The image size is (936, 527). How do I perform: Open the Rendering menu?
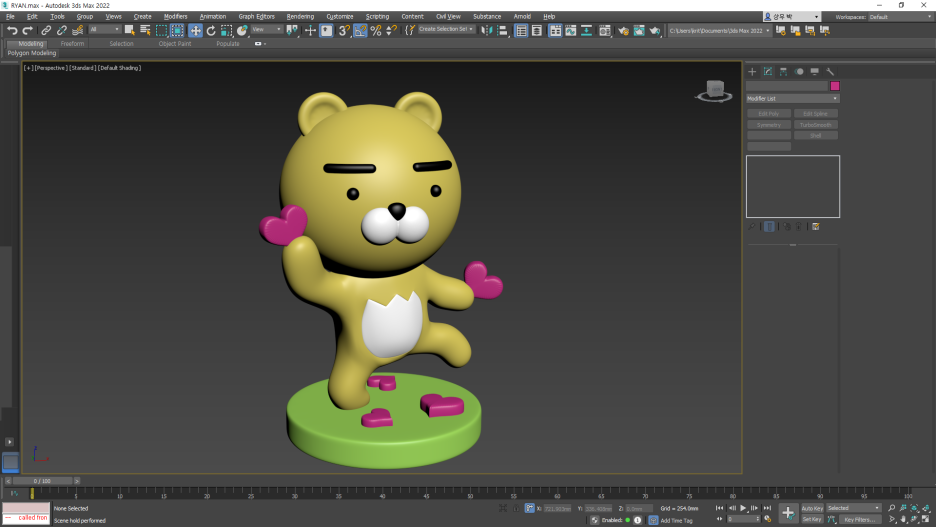300,17
